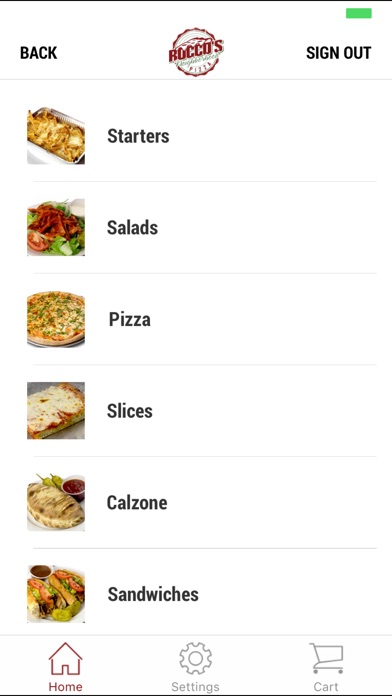Tap the Starters food thumbnail
The image size is (392, 696).
tap(56, 136)
